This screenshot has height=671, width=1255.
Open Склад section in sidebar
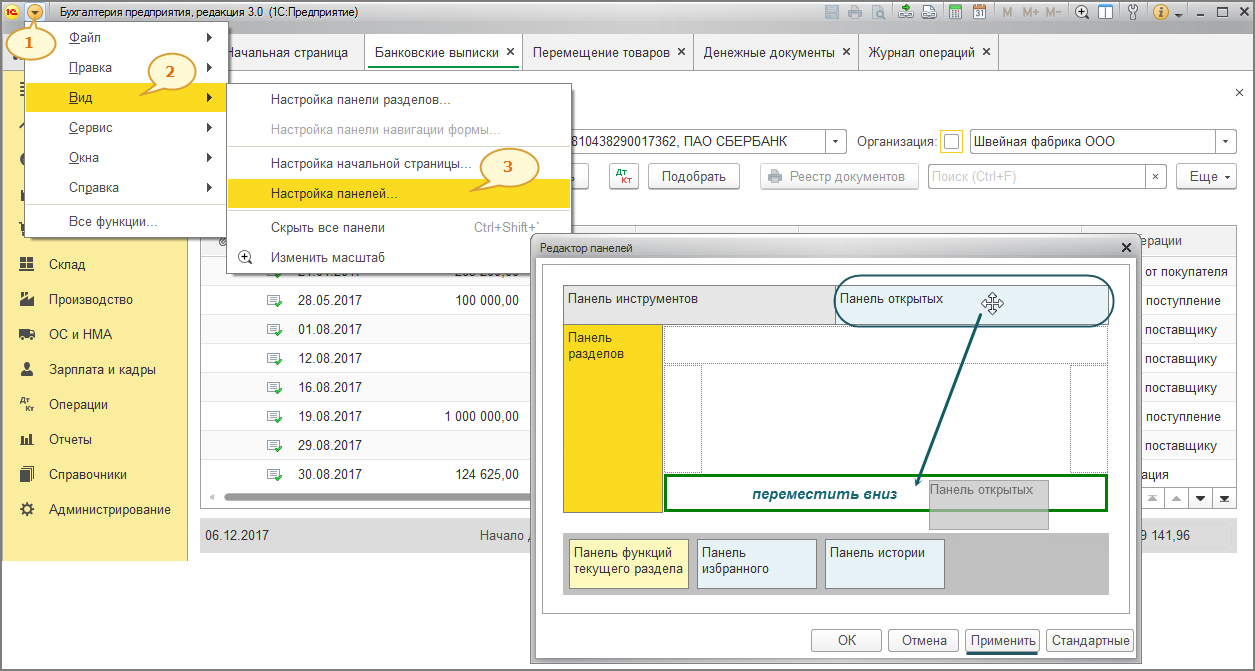(95, 265)
